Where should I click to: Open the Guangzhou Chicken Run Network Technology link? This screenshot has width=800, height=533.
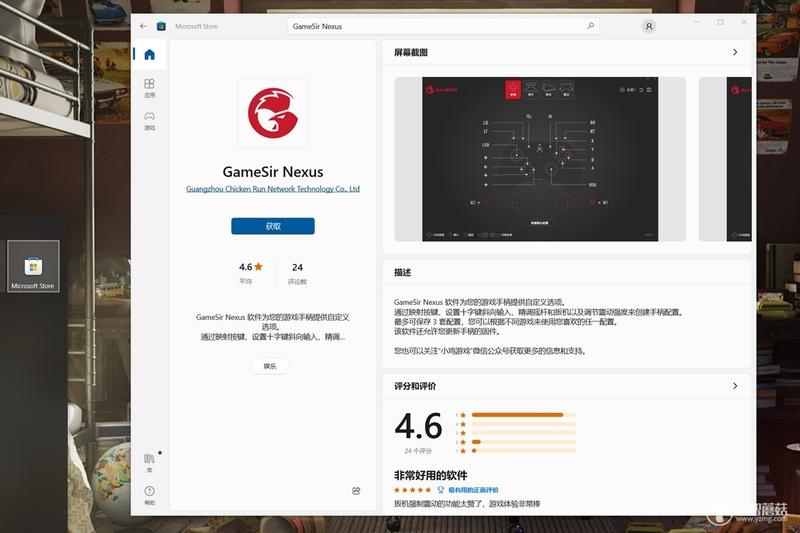(x=273, y=189)
